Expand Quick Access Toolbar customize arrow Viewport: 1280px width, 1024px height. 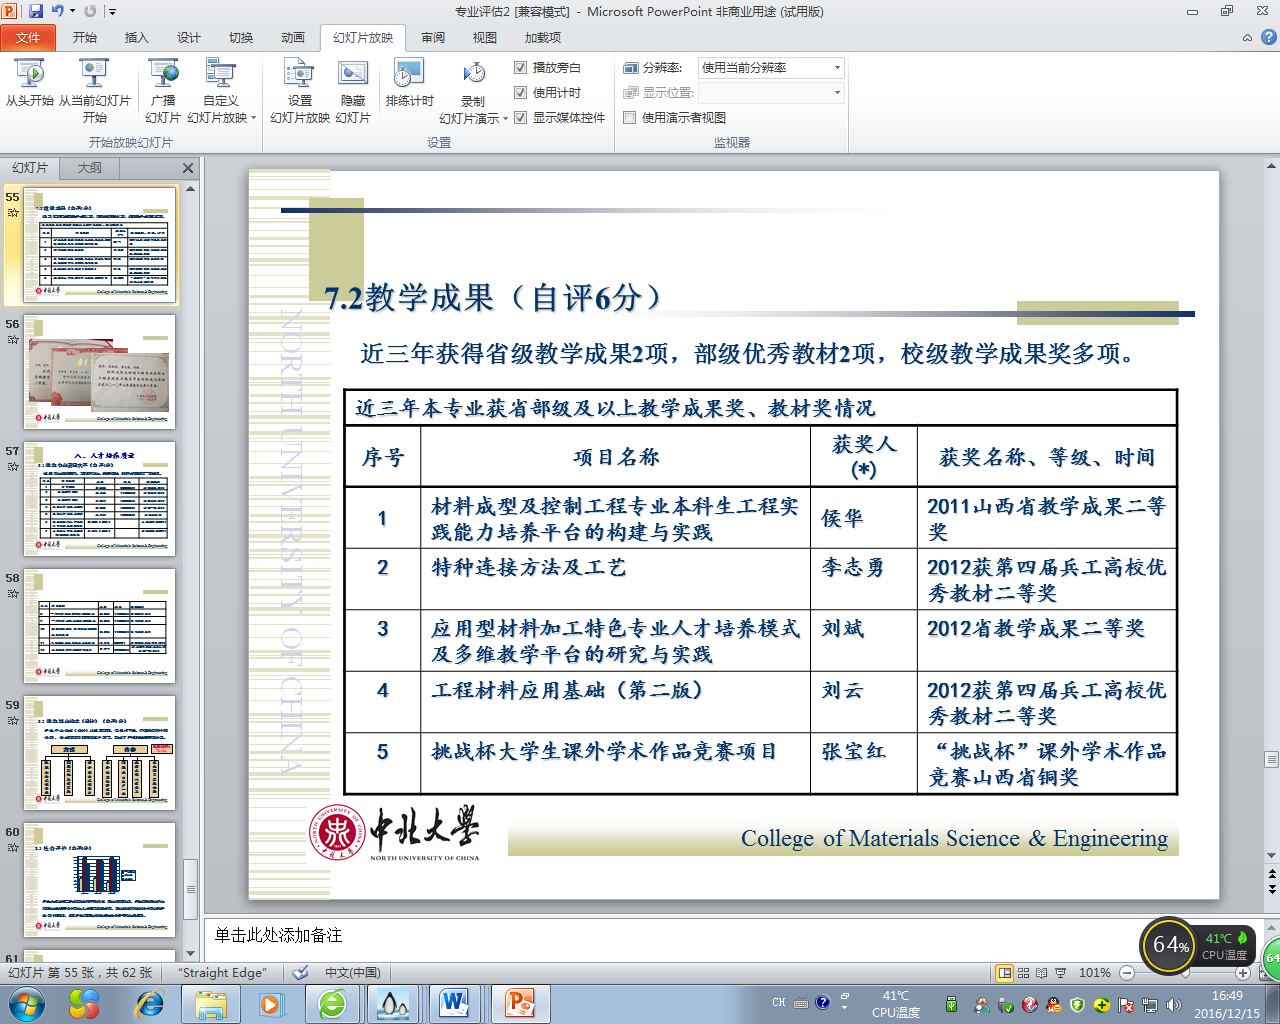point(112,12)
